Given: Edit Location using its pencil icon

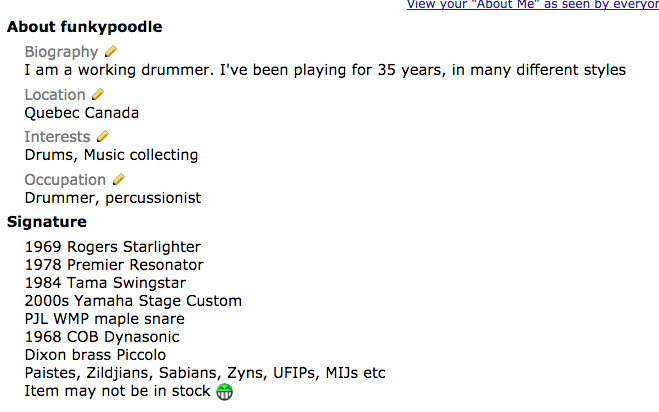Looking at the screenshot, I should [x=97, y=94].
